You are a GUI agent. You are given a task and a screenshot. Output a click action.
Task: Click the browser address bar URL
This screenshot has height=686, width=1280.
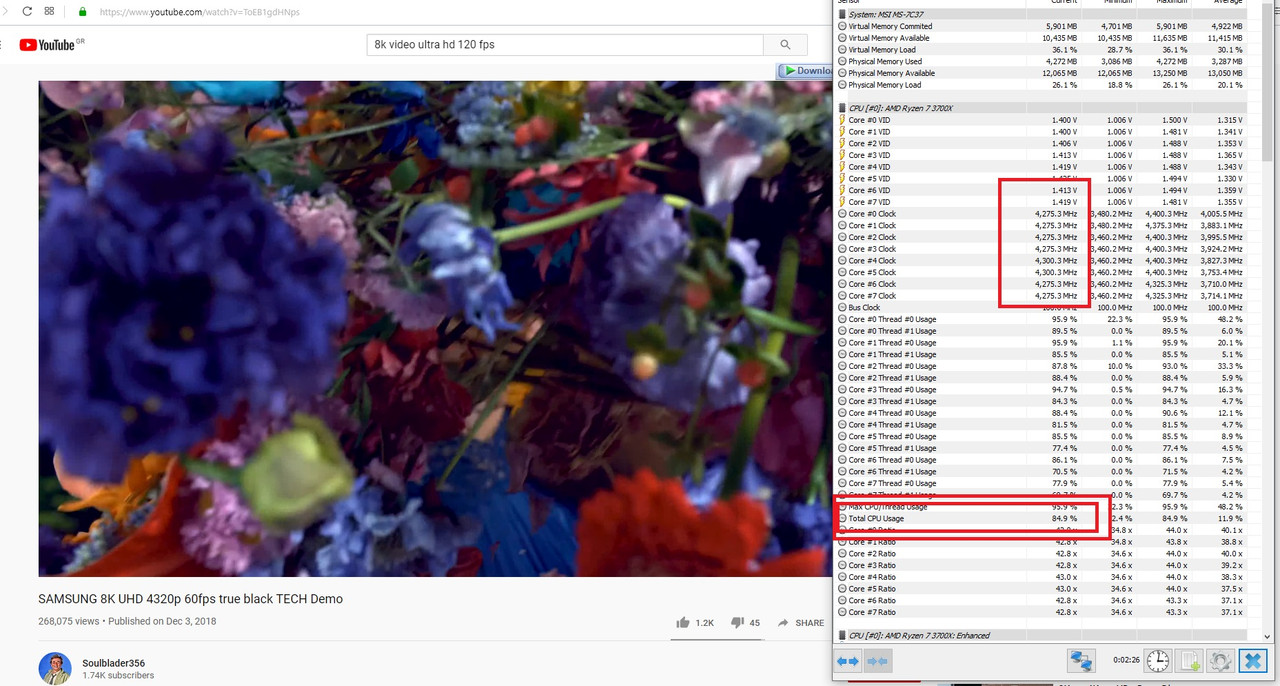198,12
